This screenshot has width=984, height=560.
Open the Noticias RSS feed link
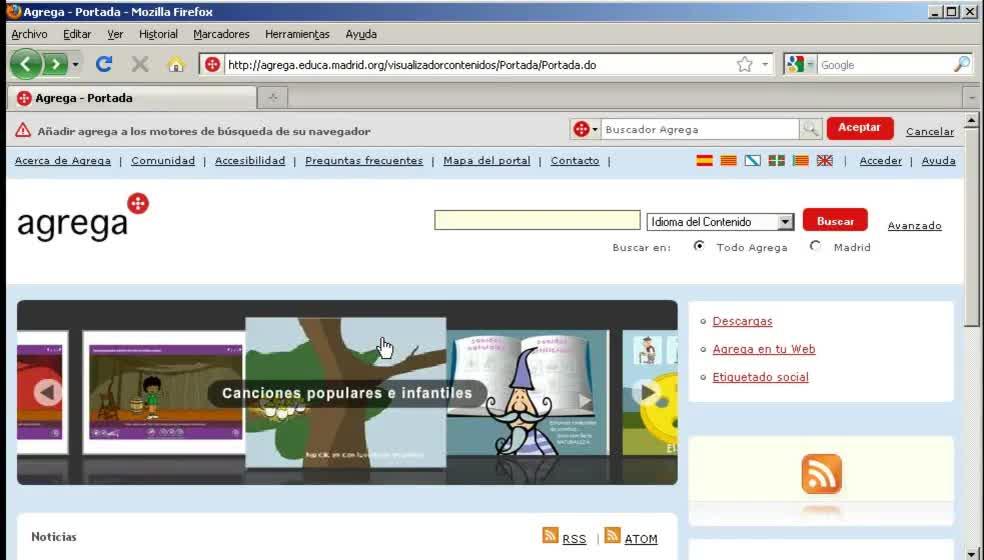pyautogui.click(x=574, y=539)
